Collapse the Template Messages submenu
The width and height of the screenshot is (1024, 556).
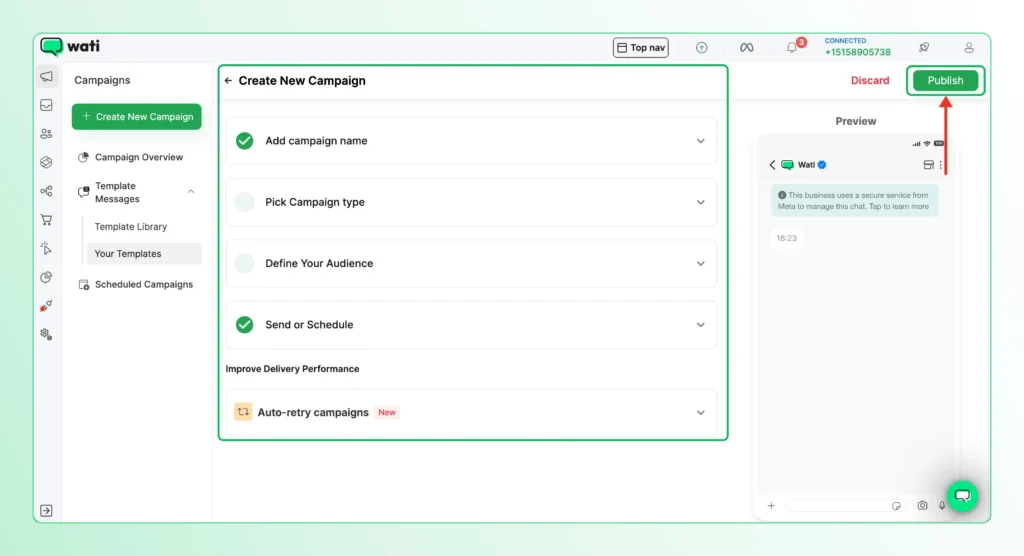(x=191, y=191)
